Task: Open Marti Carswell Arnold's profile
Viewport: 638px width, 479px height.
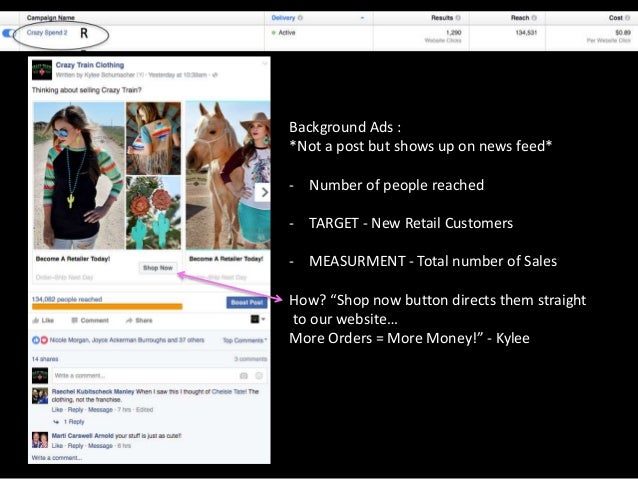Action: [83, 436]
